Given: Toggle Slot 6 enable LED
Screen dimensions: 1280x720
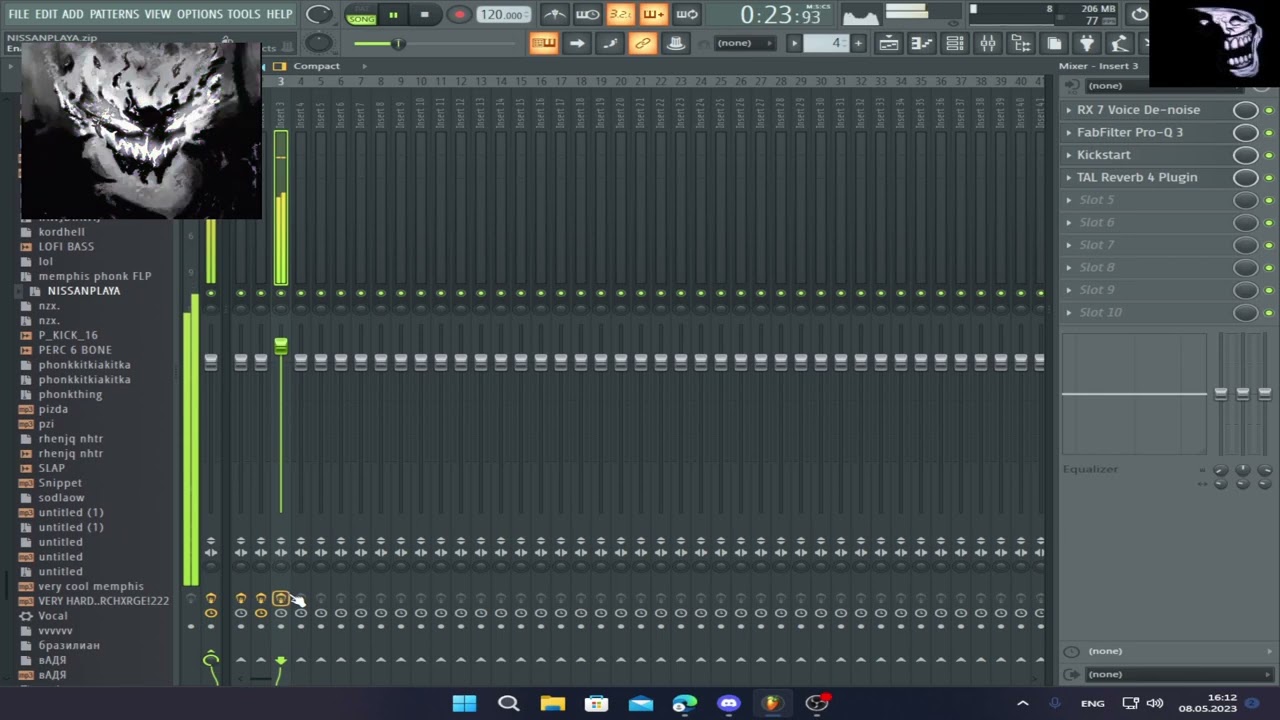Looking at the screenshot, I should (1269, 223).
